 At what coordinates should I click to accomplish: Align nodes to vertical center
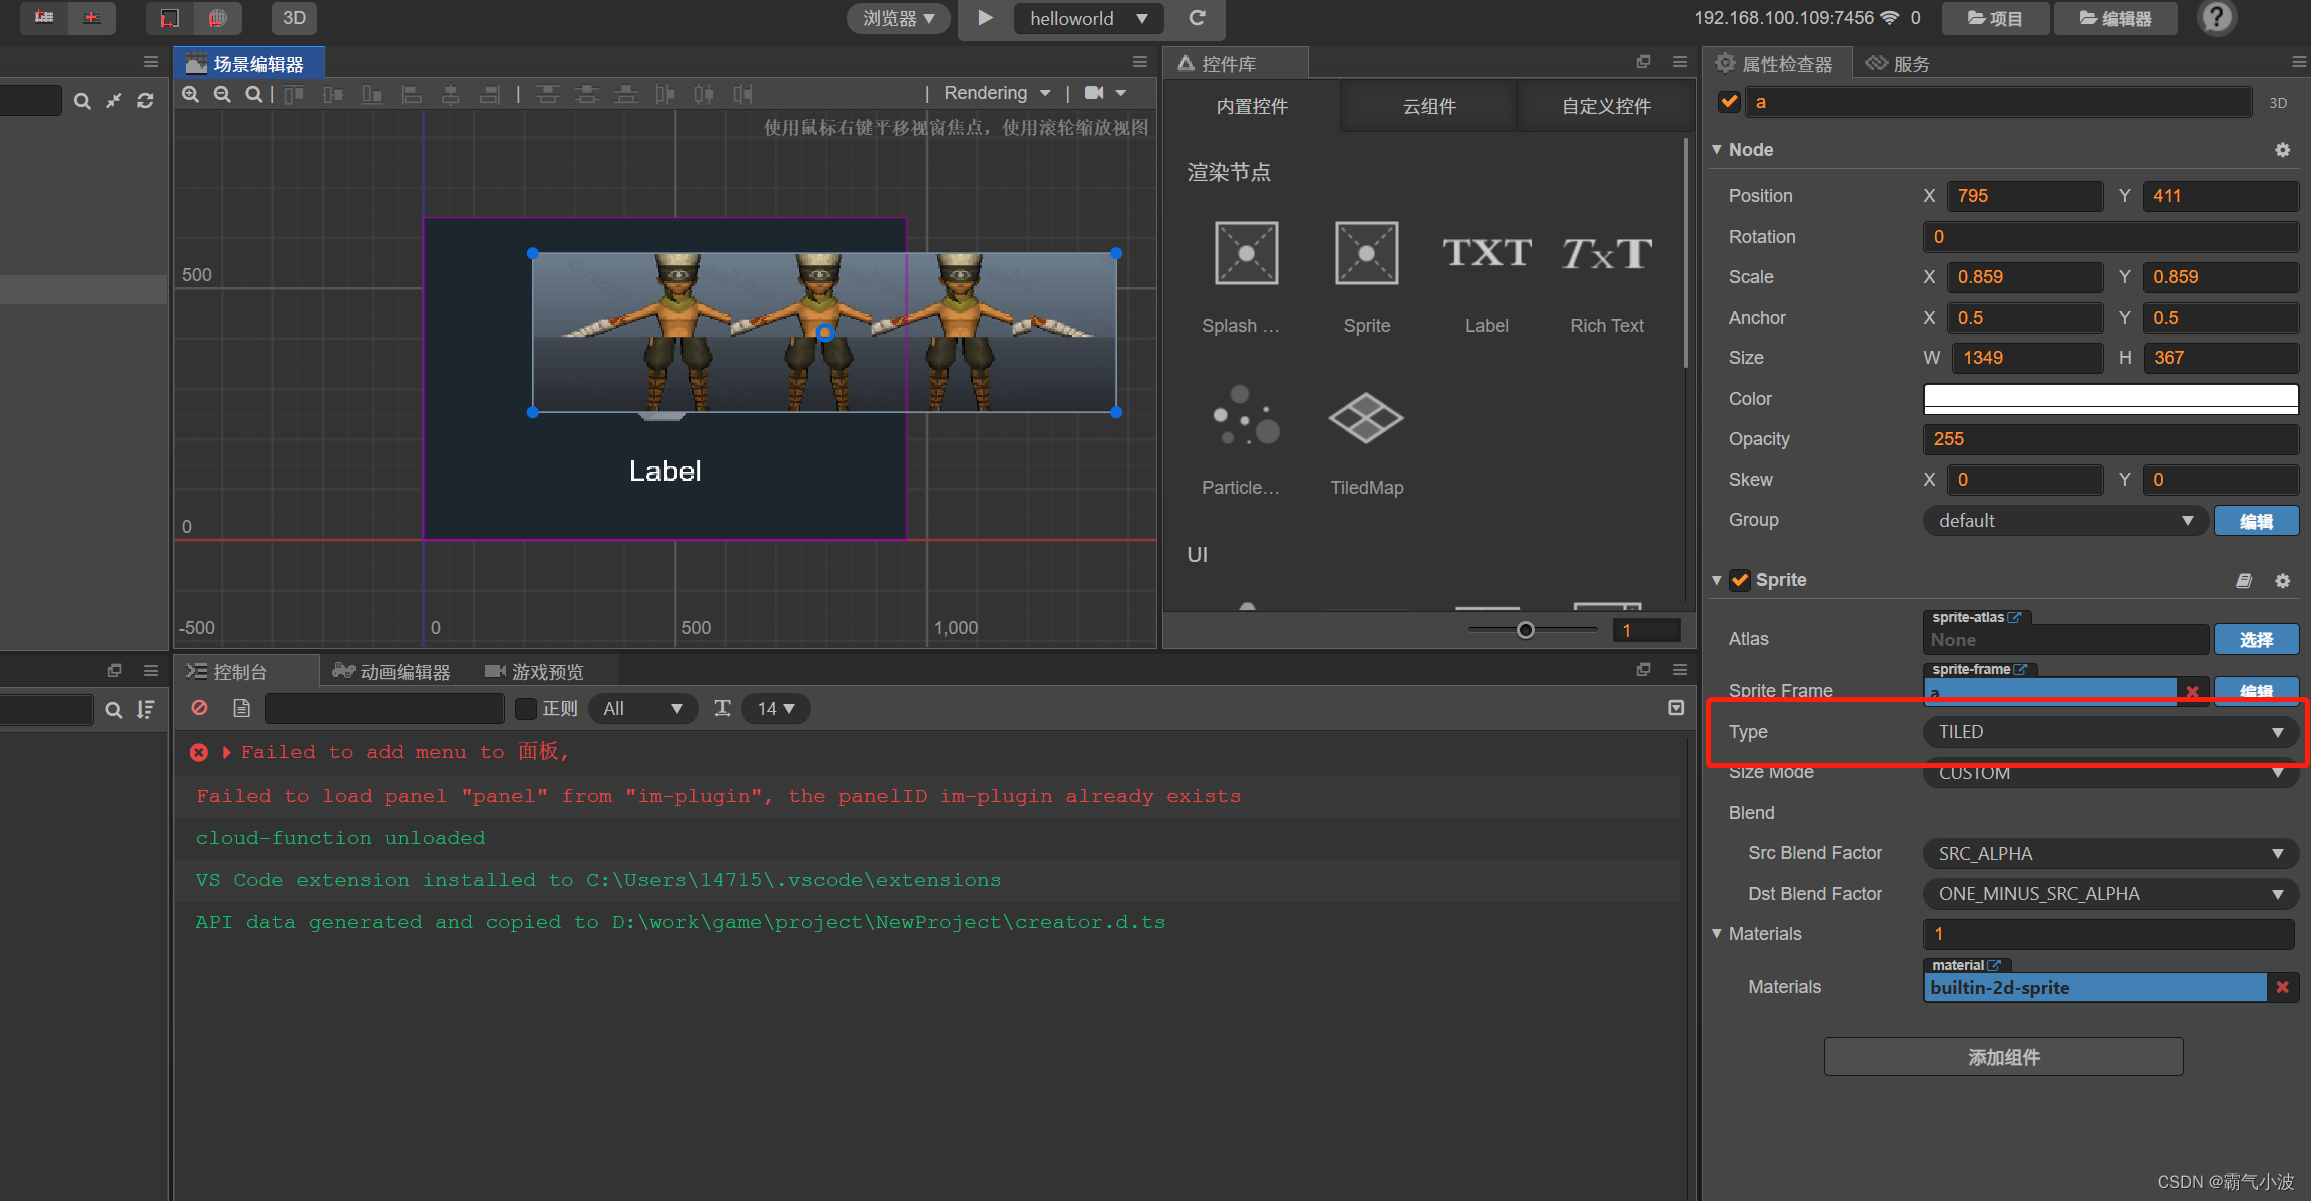(333, 94)
